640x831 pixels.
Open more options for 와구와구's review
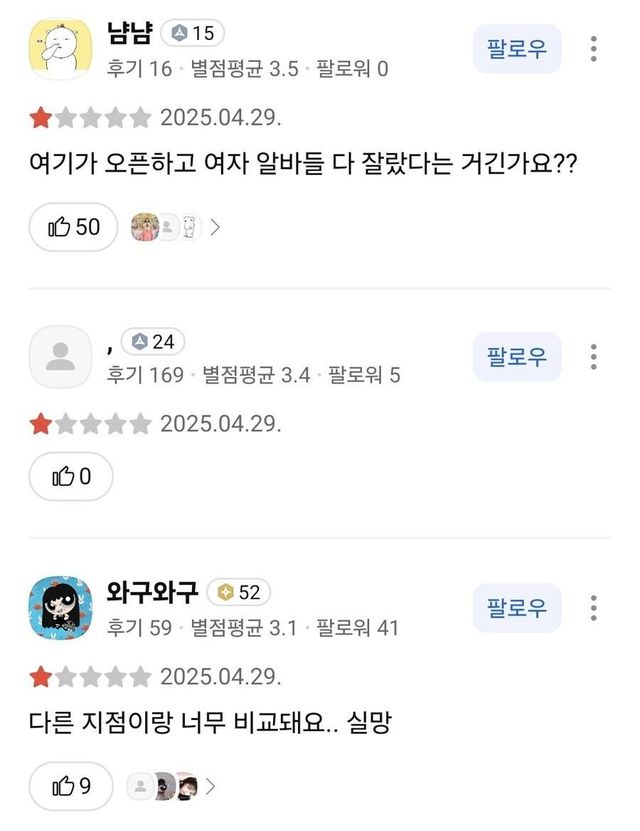(x=594, y=608)
